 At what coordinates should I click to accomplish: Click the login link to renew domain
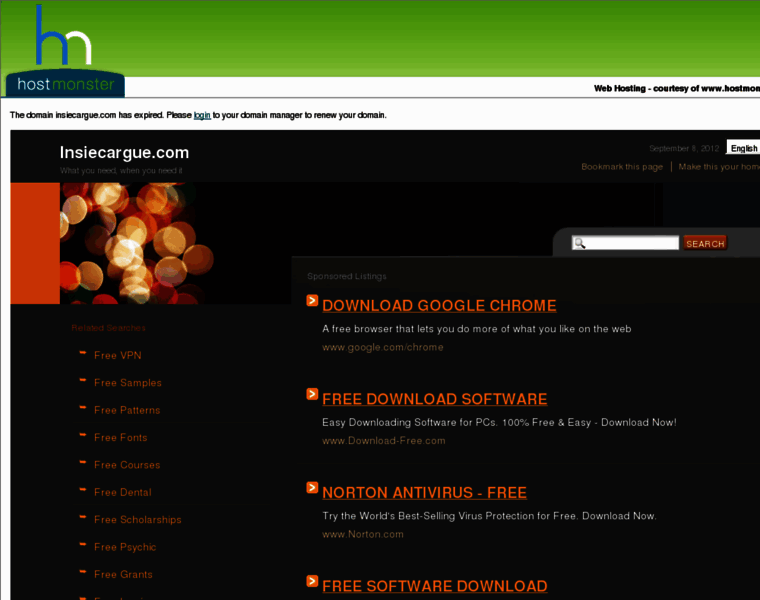click(x=202, y=115)
